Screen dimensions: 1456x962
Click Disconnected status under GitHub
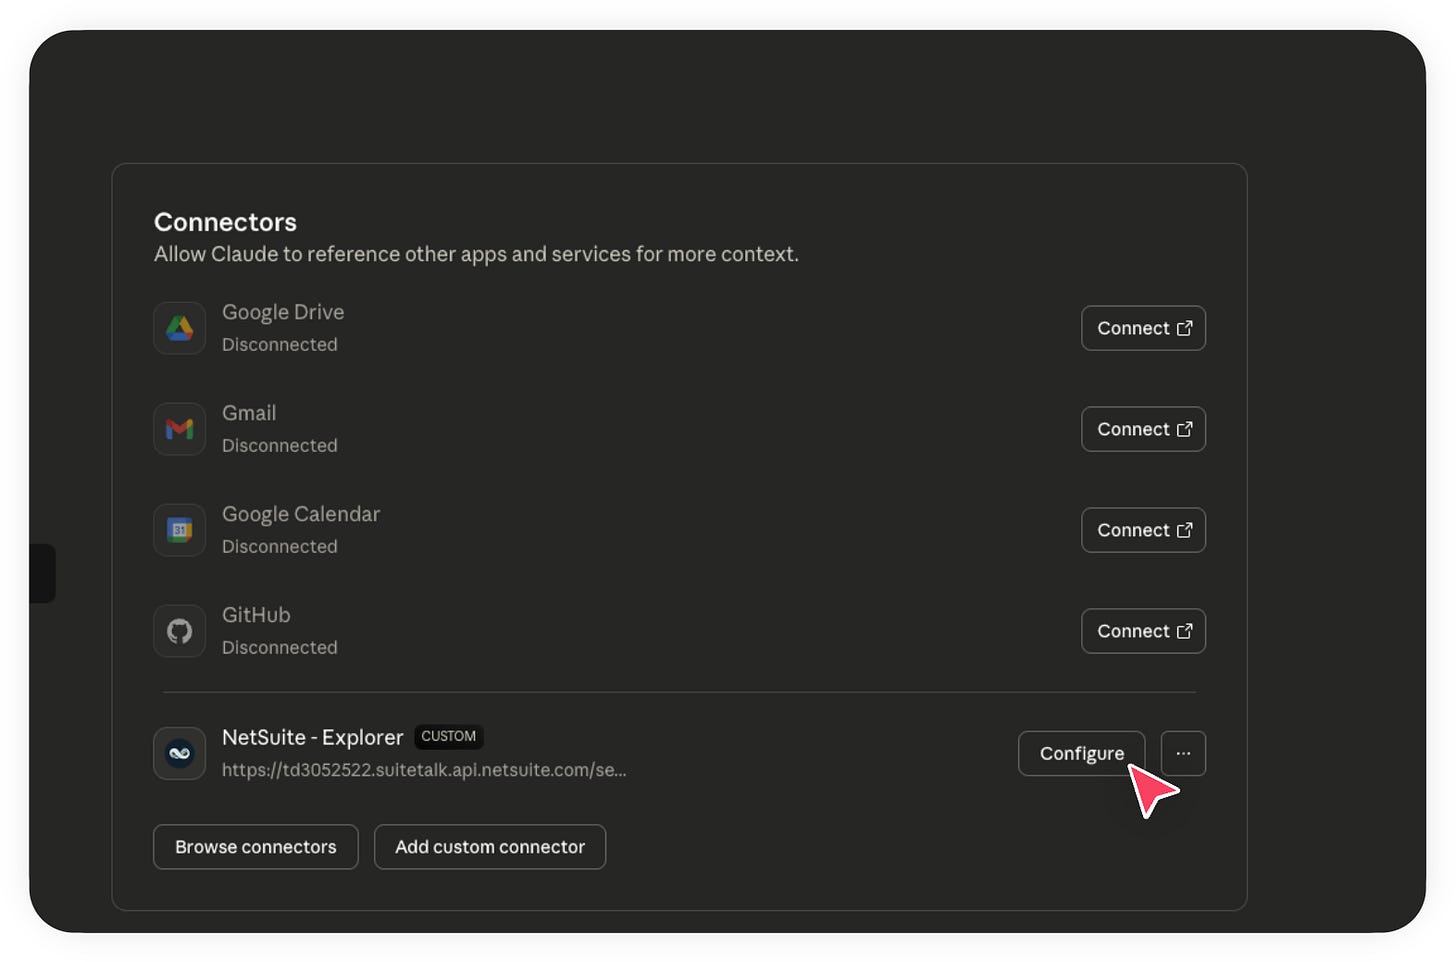click(x=280, y=647)
